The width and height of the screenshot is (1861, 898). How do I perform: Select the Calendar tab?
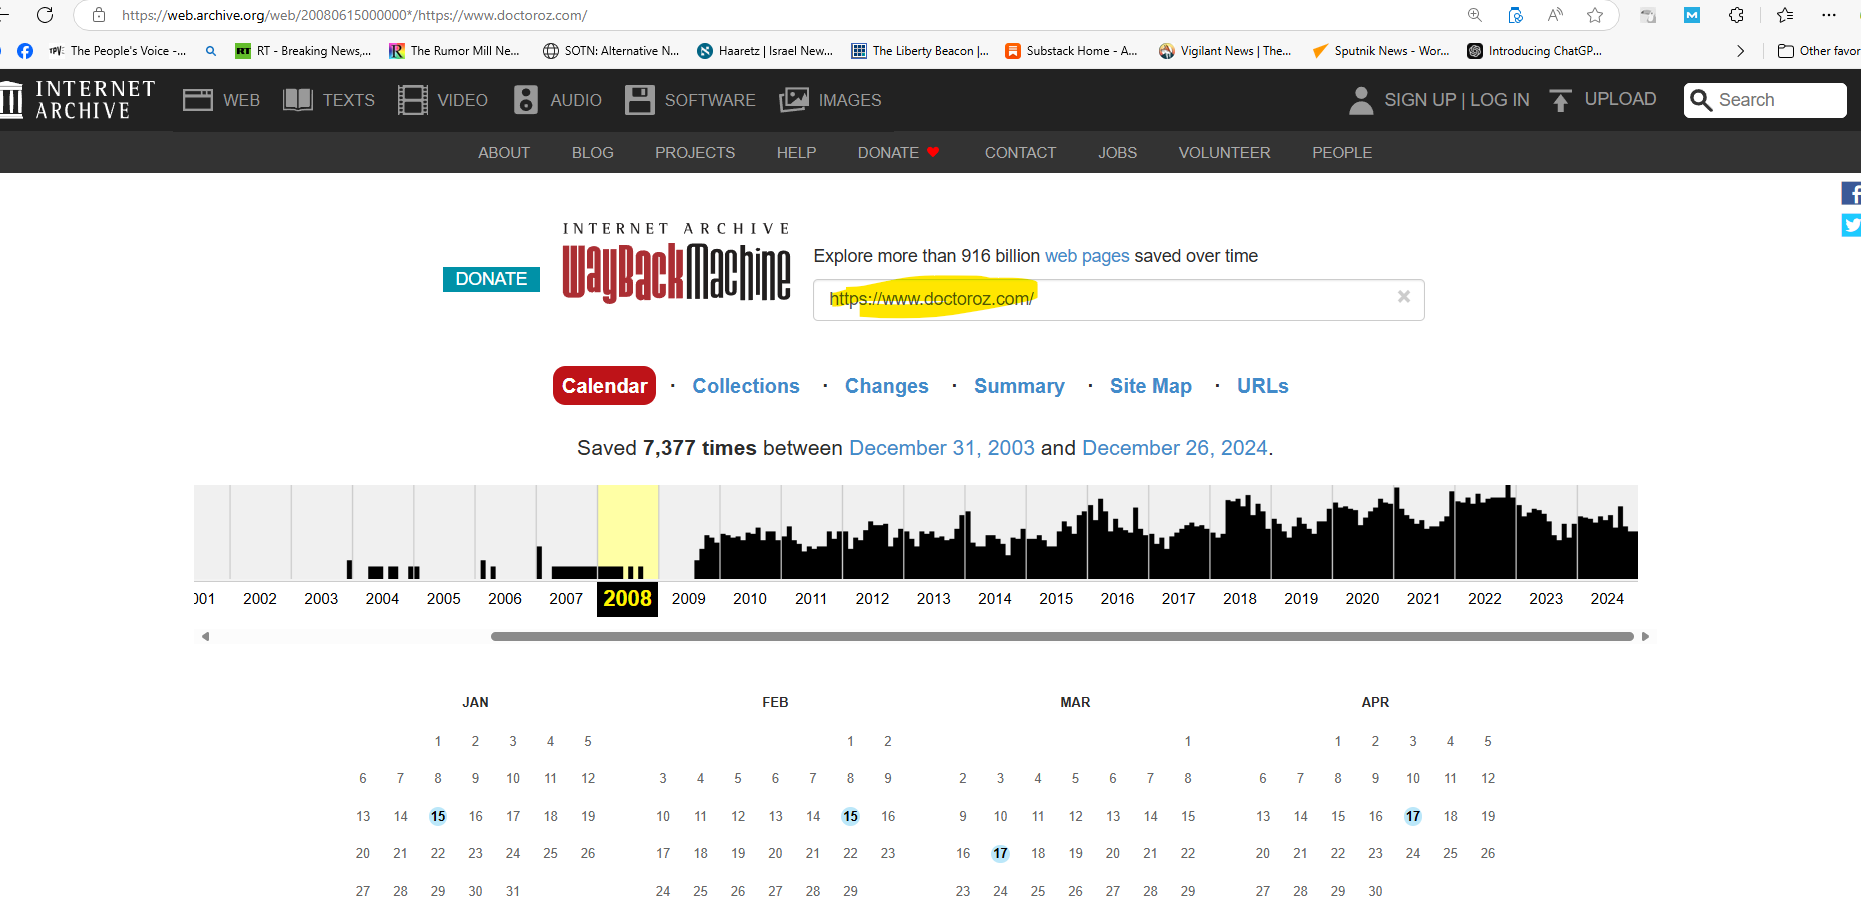point(604,386)
